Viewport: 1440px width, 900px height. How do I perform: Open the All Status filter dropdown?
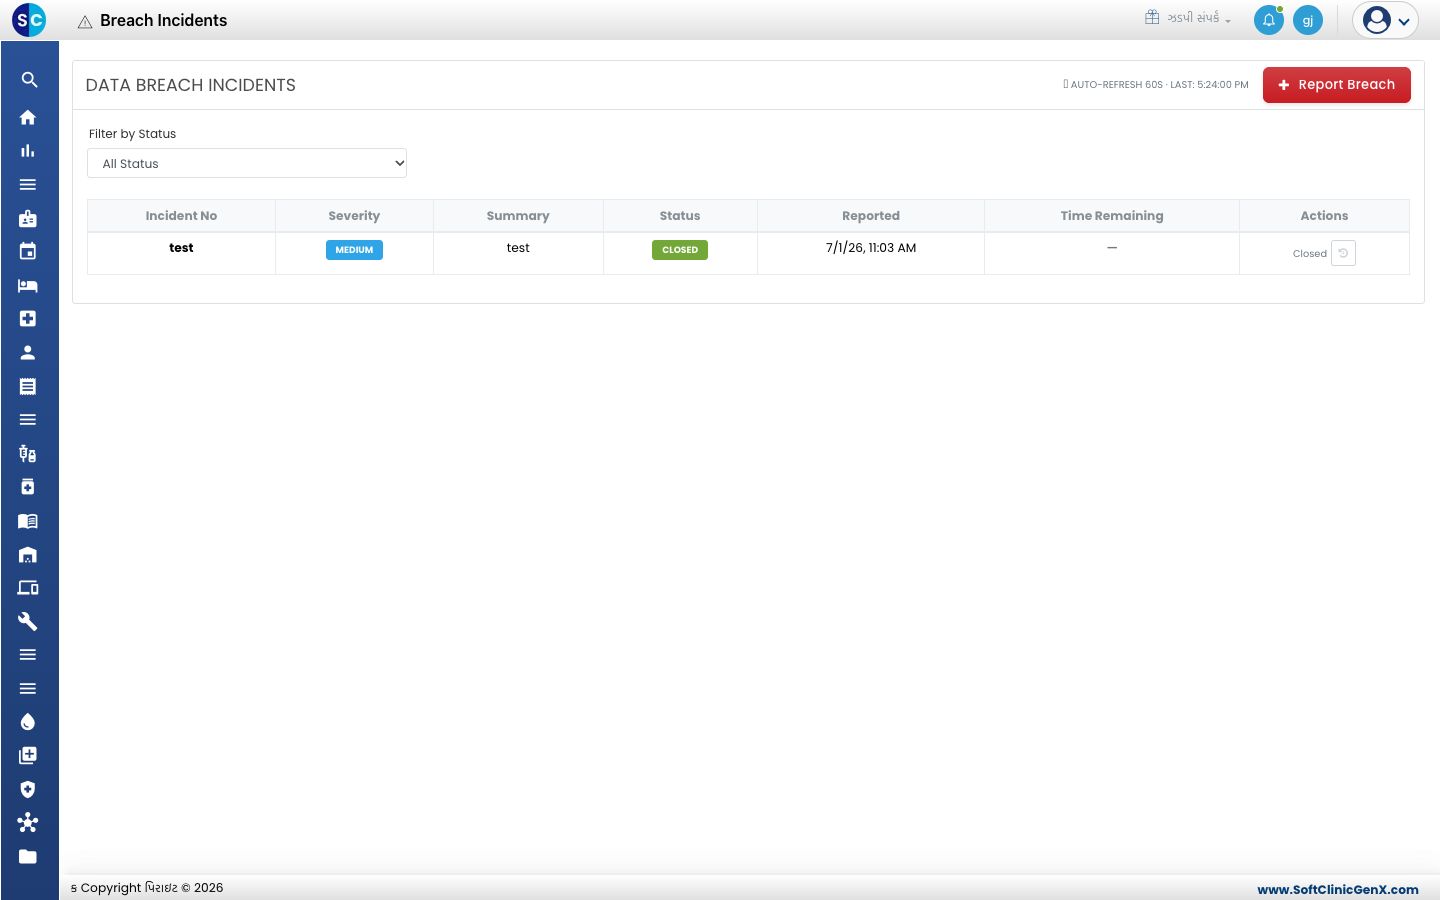[247, 163]
